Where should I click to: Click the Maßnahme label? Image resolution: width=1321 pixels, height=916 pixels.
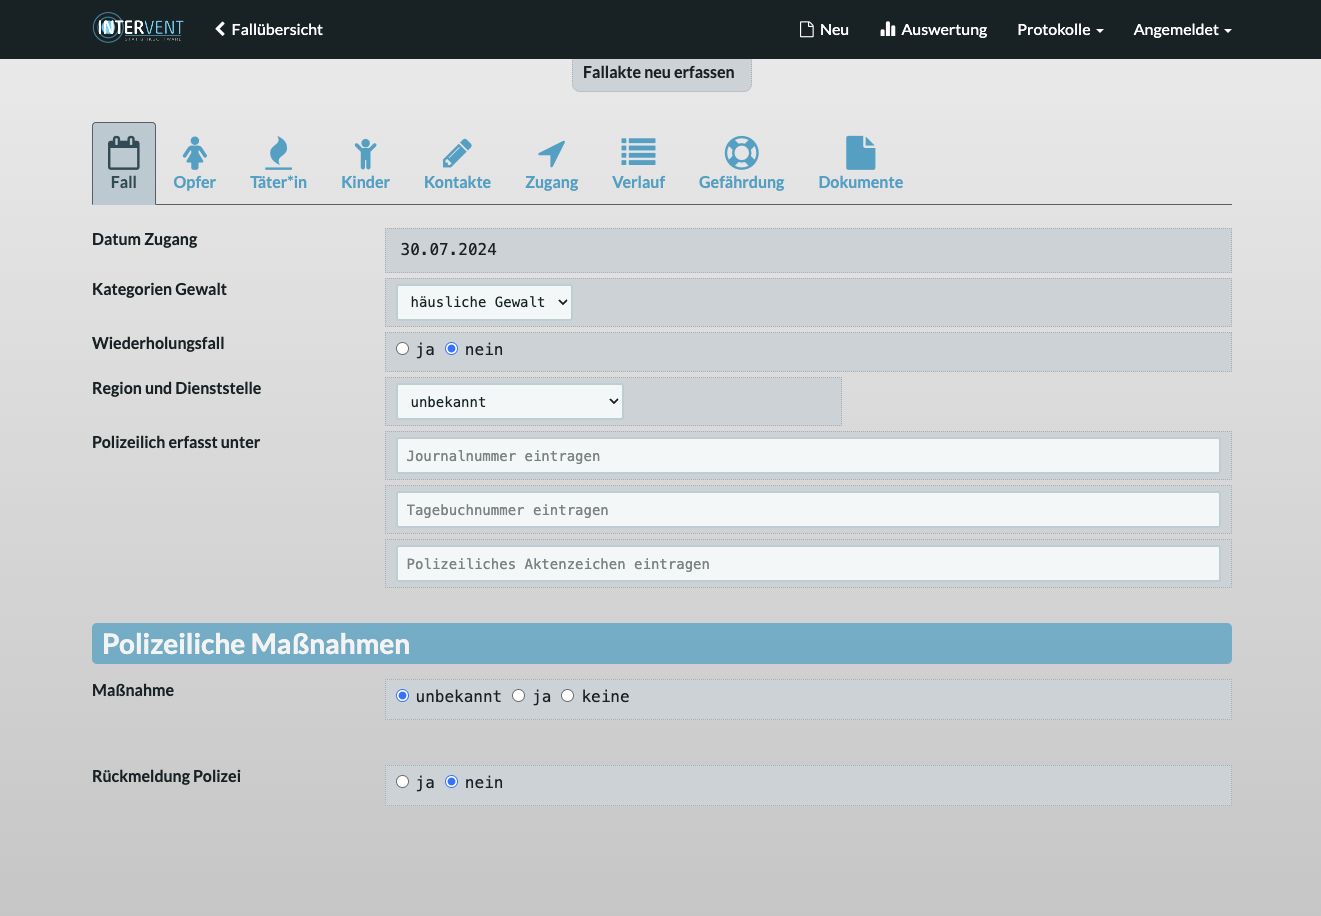point(133,690)
